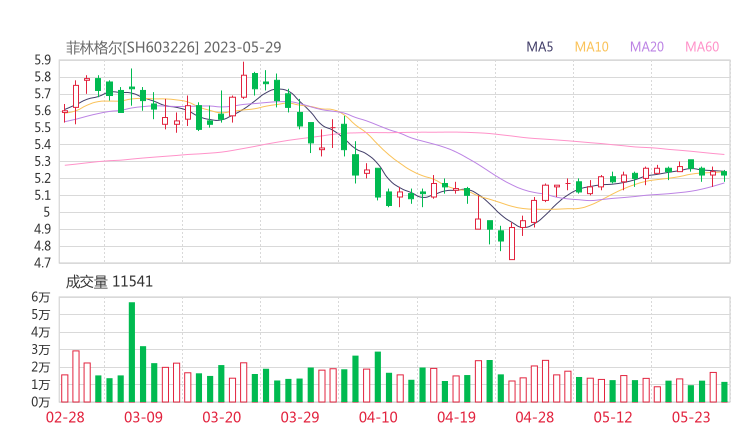Click the 5.2 price axis value
The height and width of the screenshot is (440, 740).
42,178
